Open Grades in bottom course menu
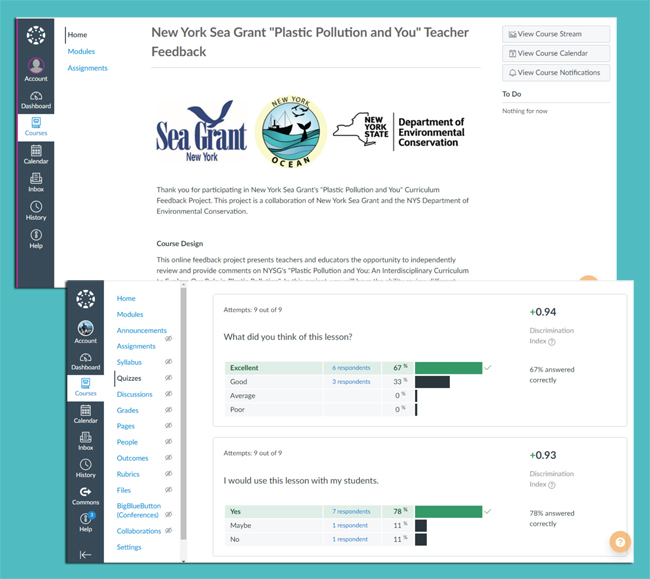The image size is (650, 579). click(x=127, y=410)
